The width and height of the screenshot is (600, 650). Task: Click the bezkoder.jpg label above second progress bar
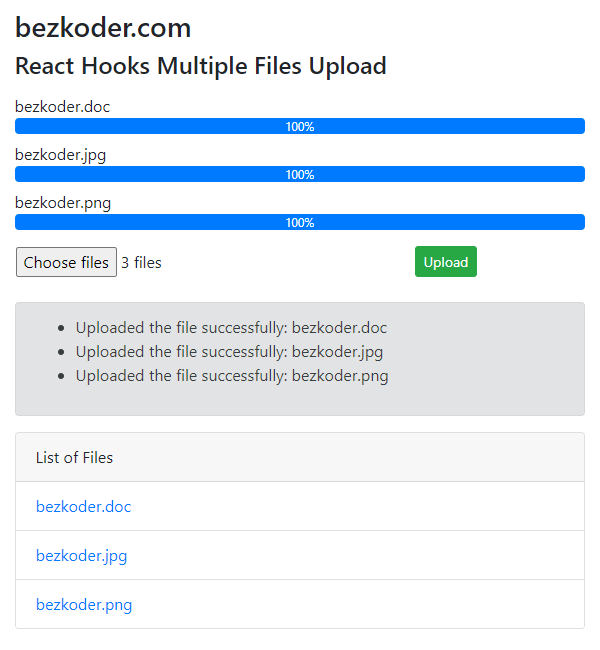coord(61,155)
